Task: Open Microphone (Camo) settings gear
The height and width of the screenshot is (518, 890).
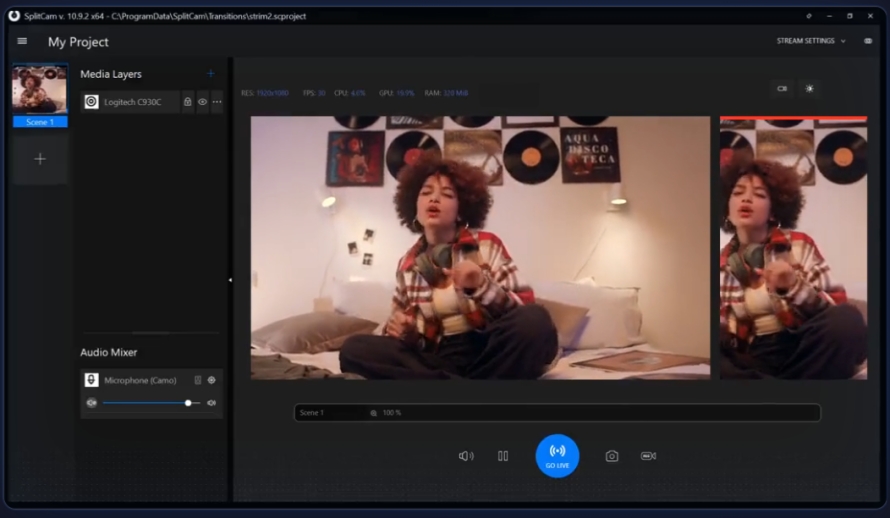Action: (211, 380)
